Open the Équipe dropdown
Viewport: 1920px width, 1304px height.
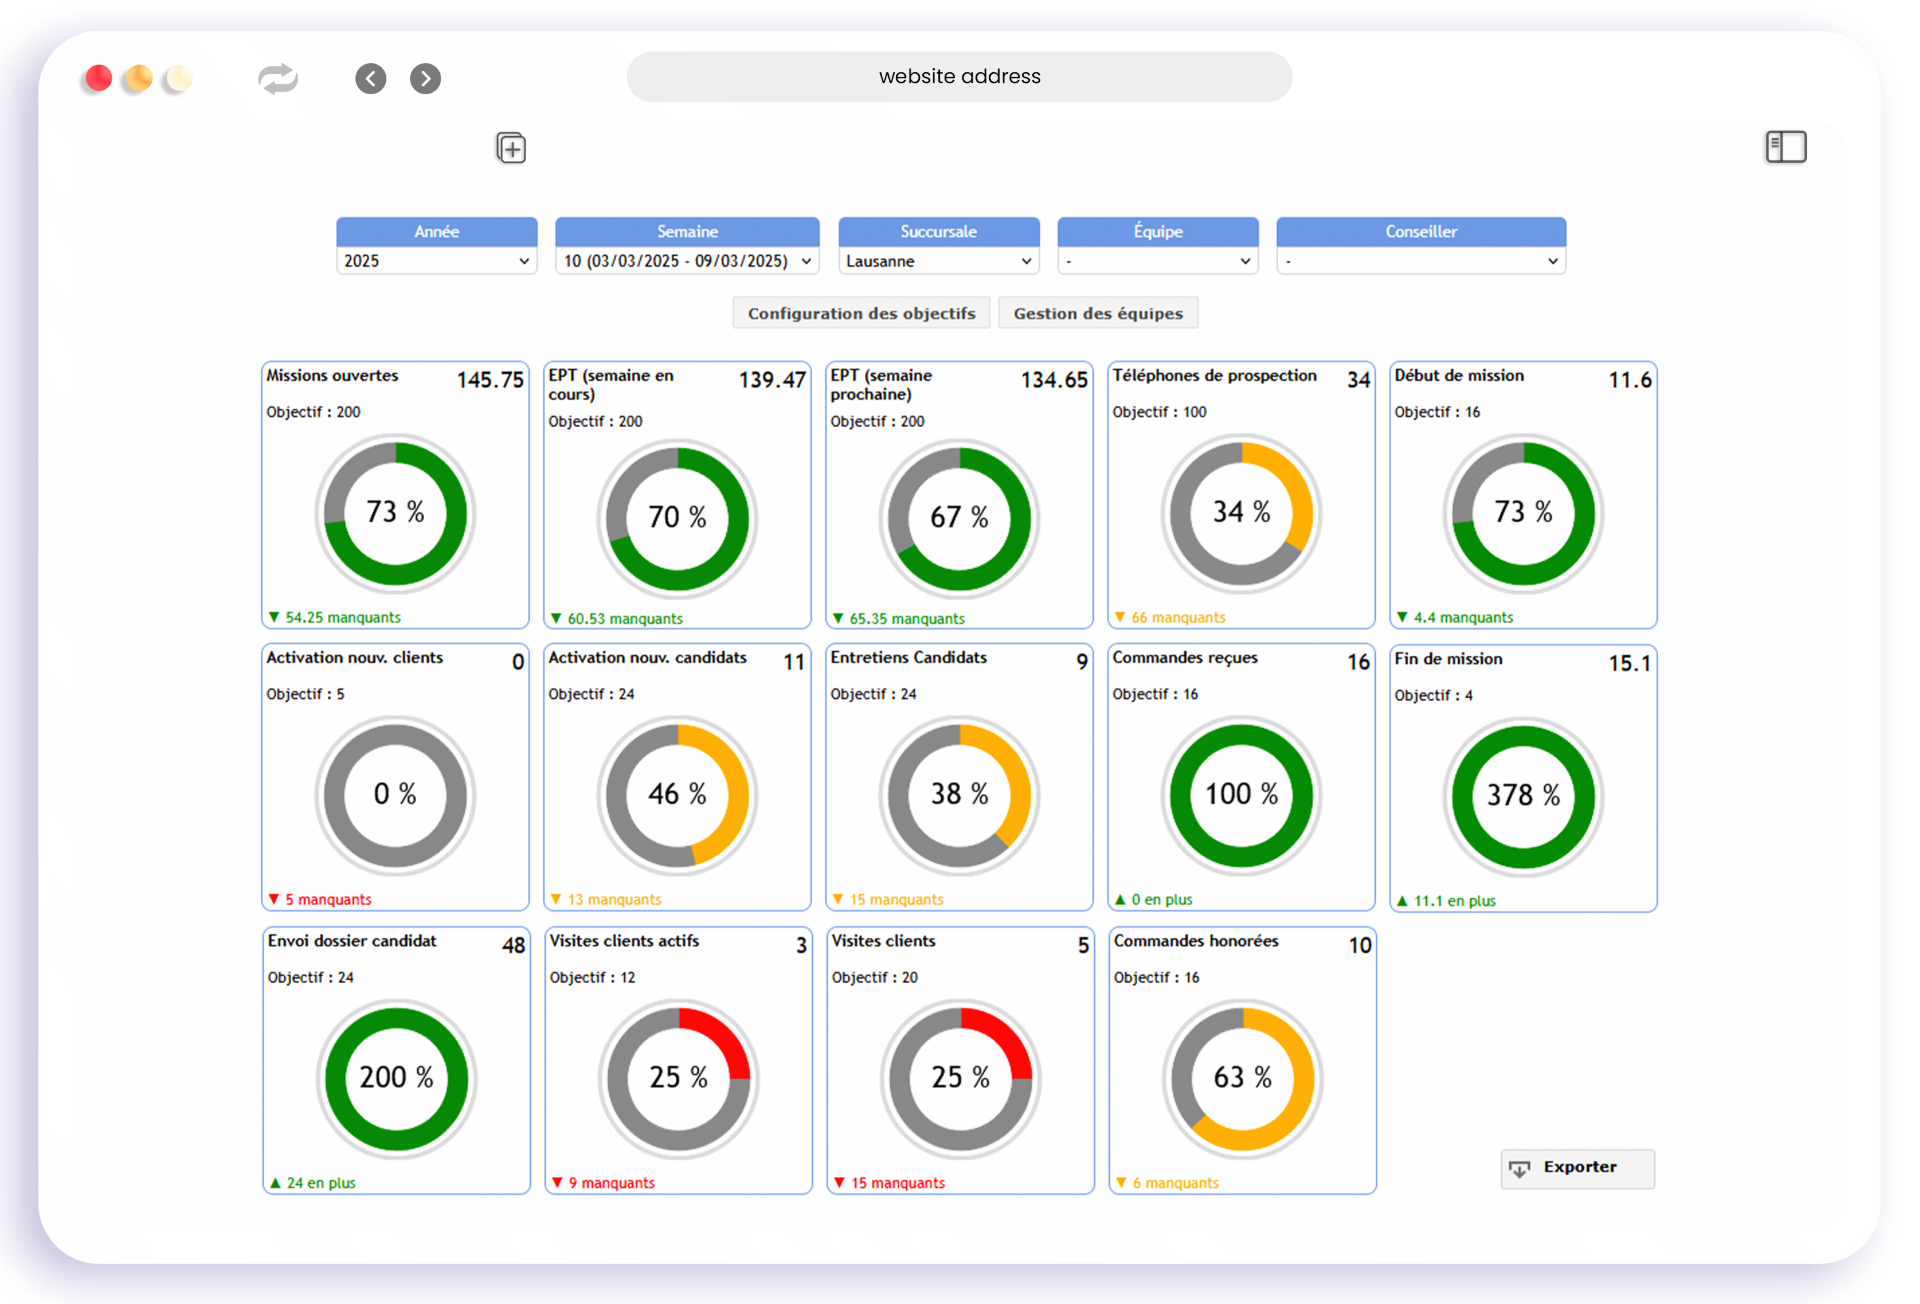click(1158, 261)
